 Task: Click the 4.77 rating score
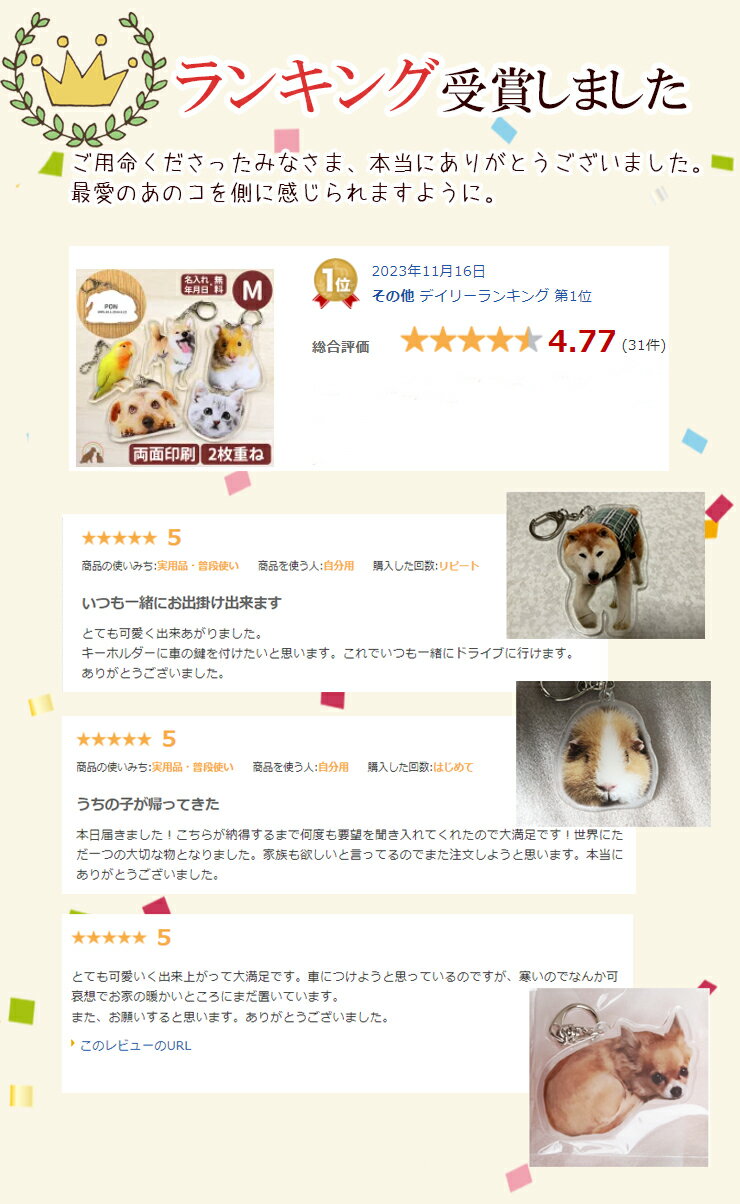coord(581,341)
